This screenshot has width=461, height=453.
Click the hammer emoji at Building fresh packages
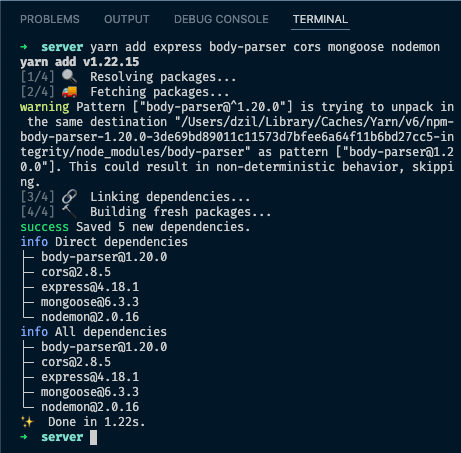coord(69,212)
